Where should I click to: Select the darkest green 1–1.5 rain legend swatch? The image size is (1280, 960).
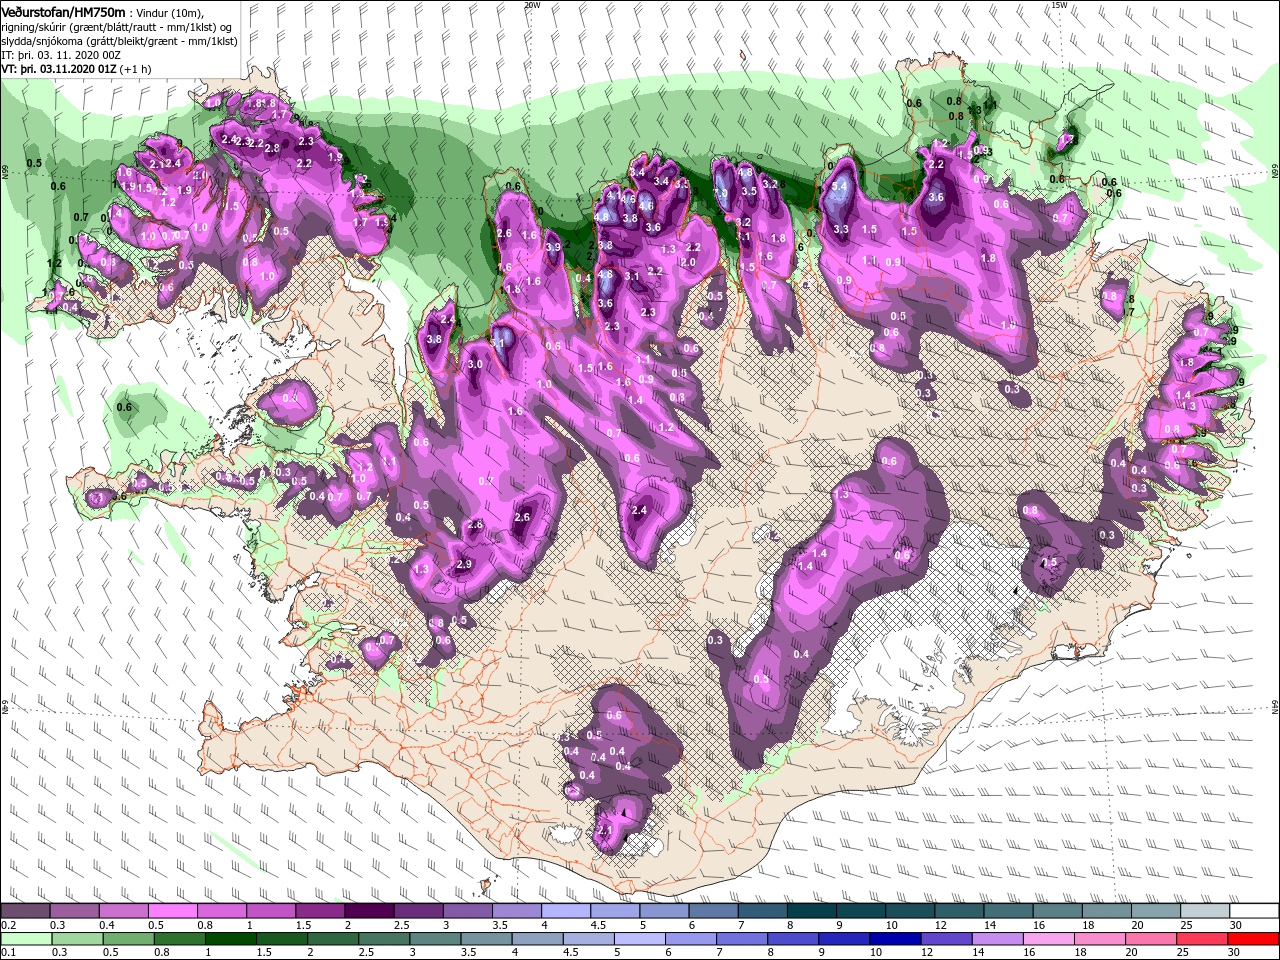230,938
